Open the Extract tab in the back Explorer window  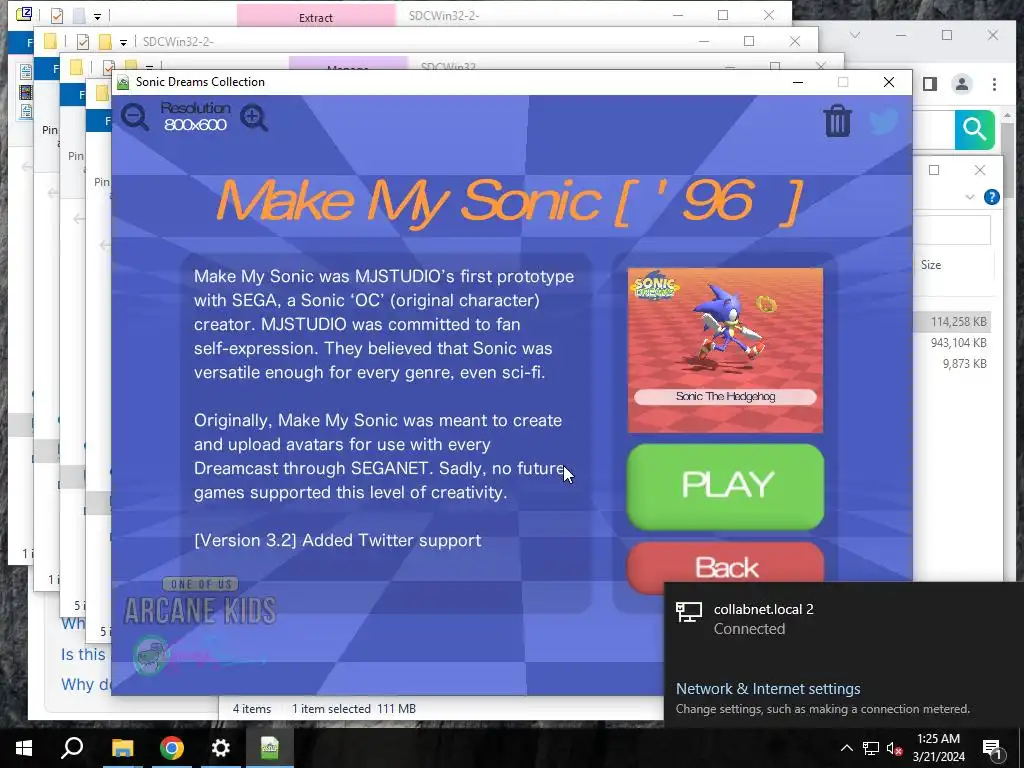click(315, 16)
